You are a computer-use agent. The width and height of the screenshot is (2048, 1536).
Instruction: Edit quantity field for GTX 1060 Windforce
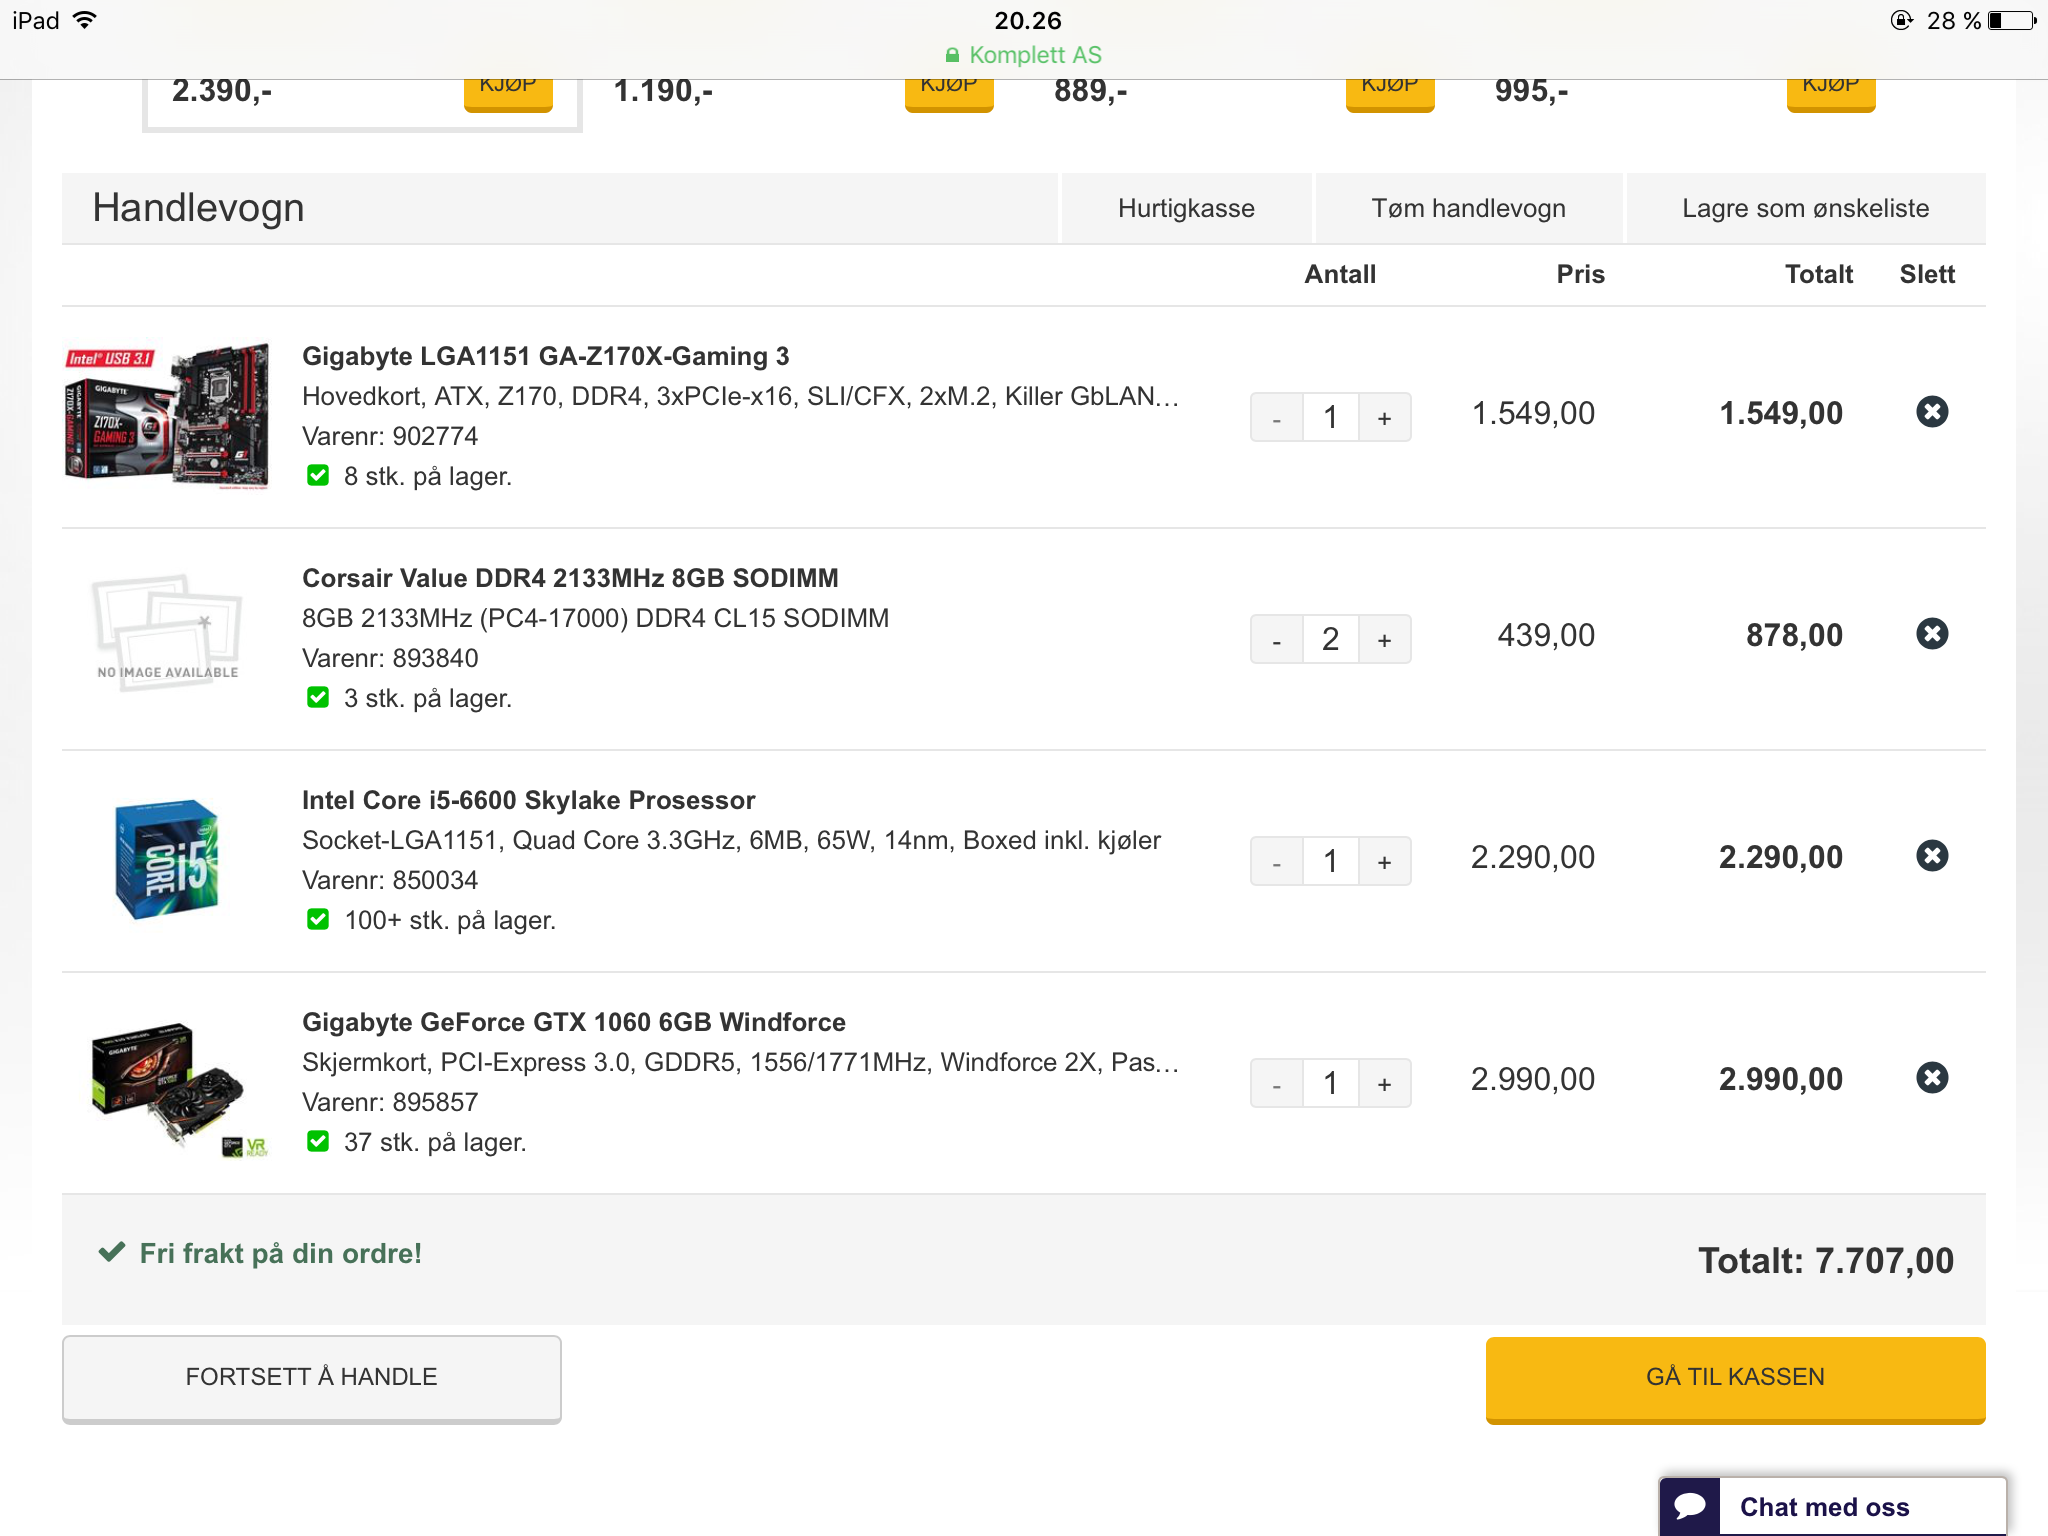(x=1331, y=1083)
